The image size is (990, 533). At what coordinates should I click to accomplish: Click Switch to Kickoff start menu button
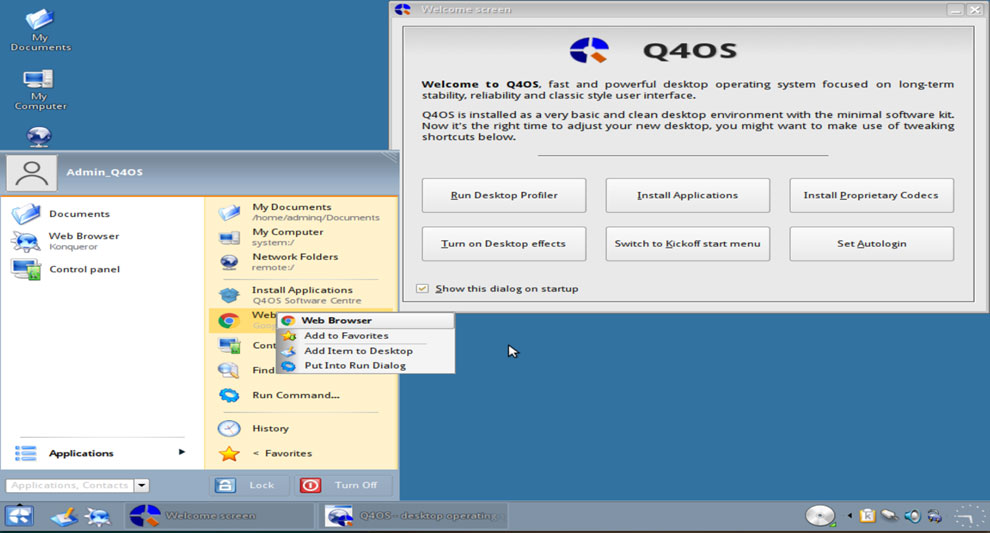click(688, 244)
